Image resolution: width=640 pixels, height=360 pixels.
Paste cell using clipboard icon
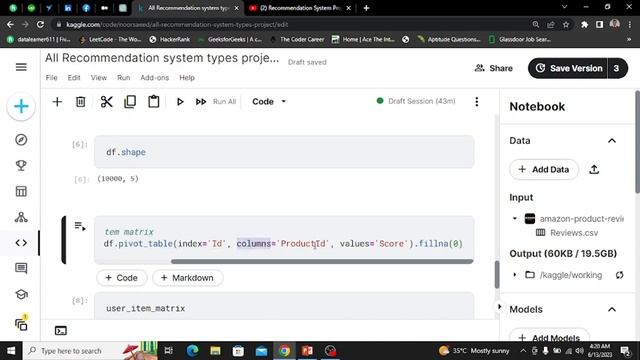point(154,102)
